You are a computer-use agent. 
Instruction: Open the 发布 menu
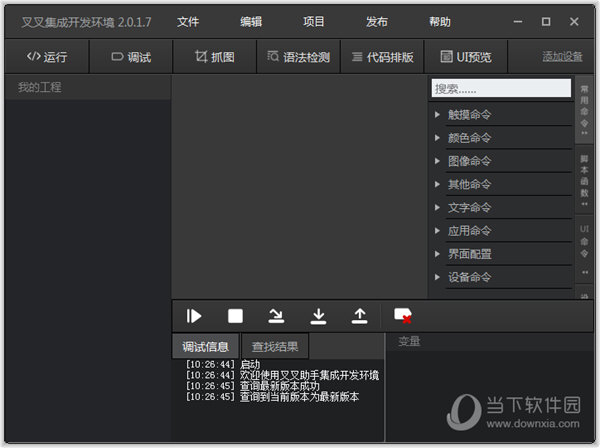point(377,22)
